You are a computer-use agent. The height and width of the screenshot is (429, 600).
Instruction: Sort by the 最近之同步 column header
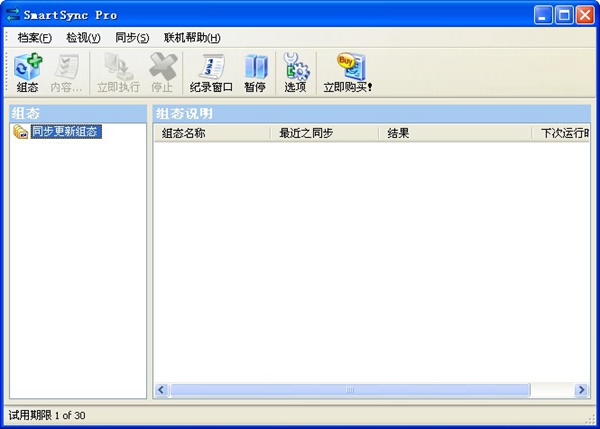[x=324, y=133]
